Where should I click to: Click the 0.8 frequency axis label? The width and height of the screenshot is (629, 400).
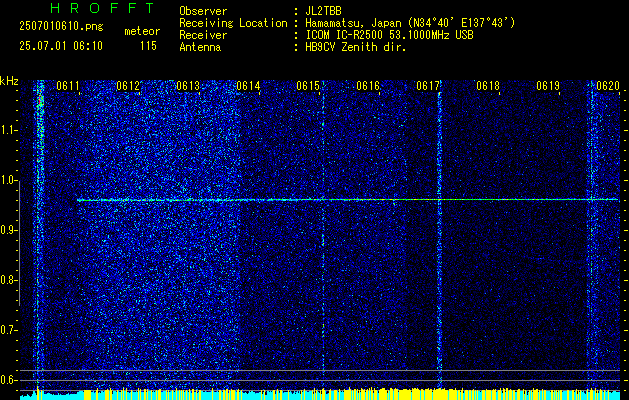tap(8, 280)
